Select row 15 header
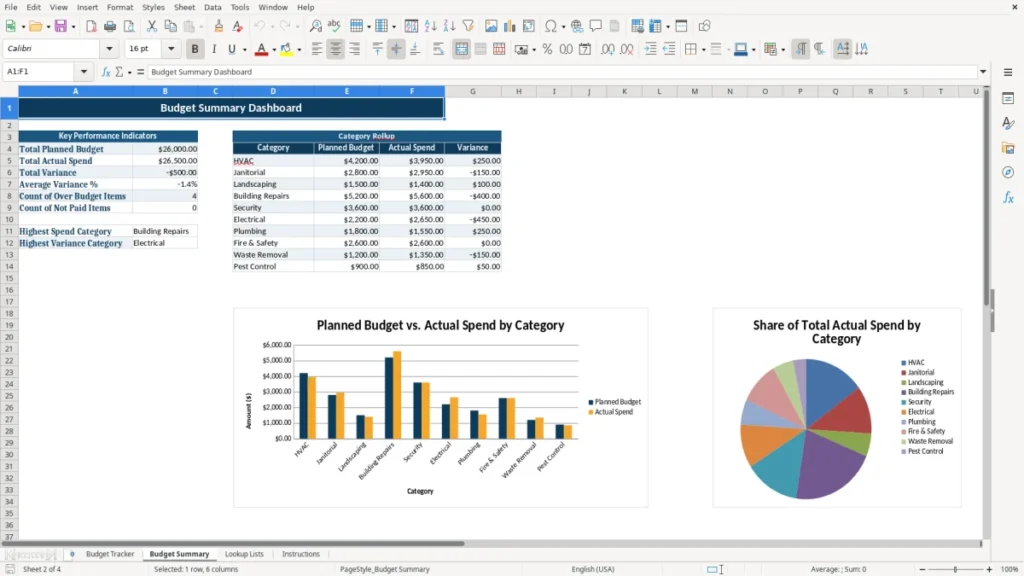 pos(9,278)
